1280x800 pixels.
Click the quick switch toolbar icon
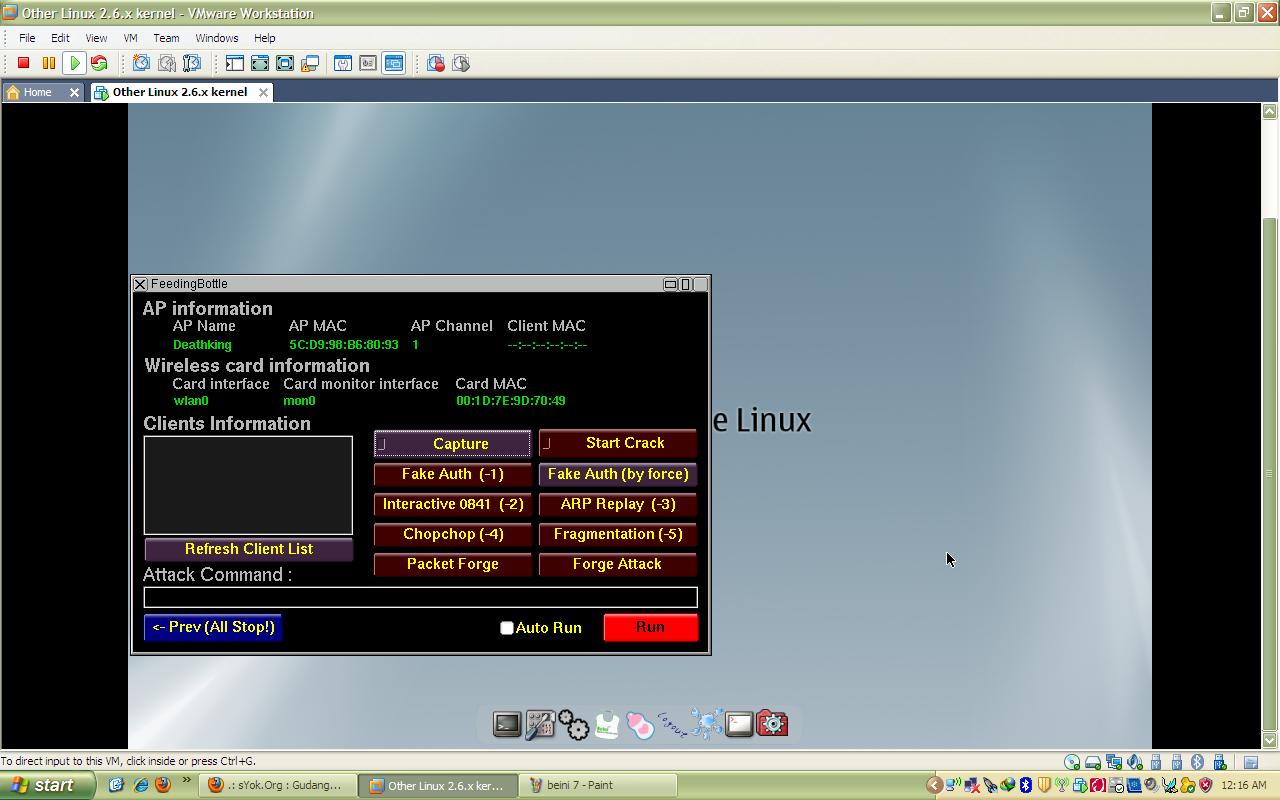[259, 63]
